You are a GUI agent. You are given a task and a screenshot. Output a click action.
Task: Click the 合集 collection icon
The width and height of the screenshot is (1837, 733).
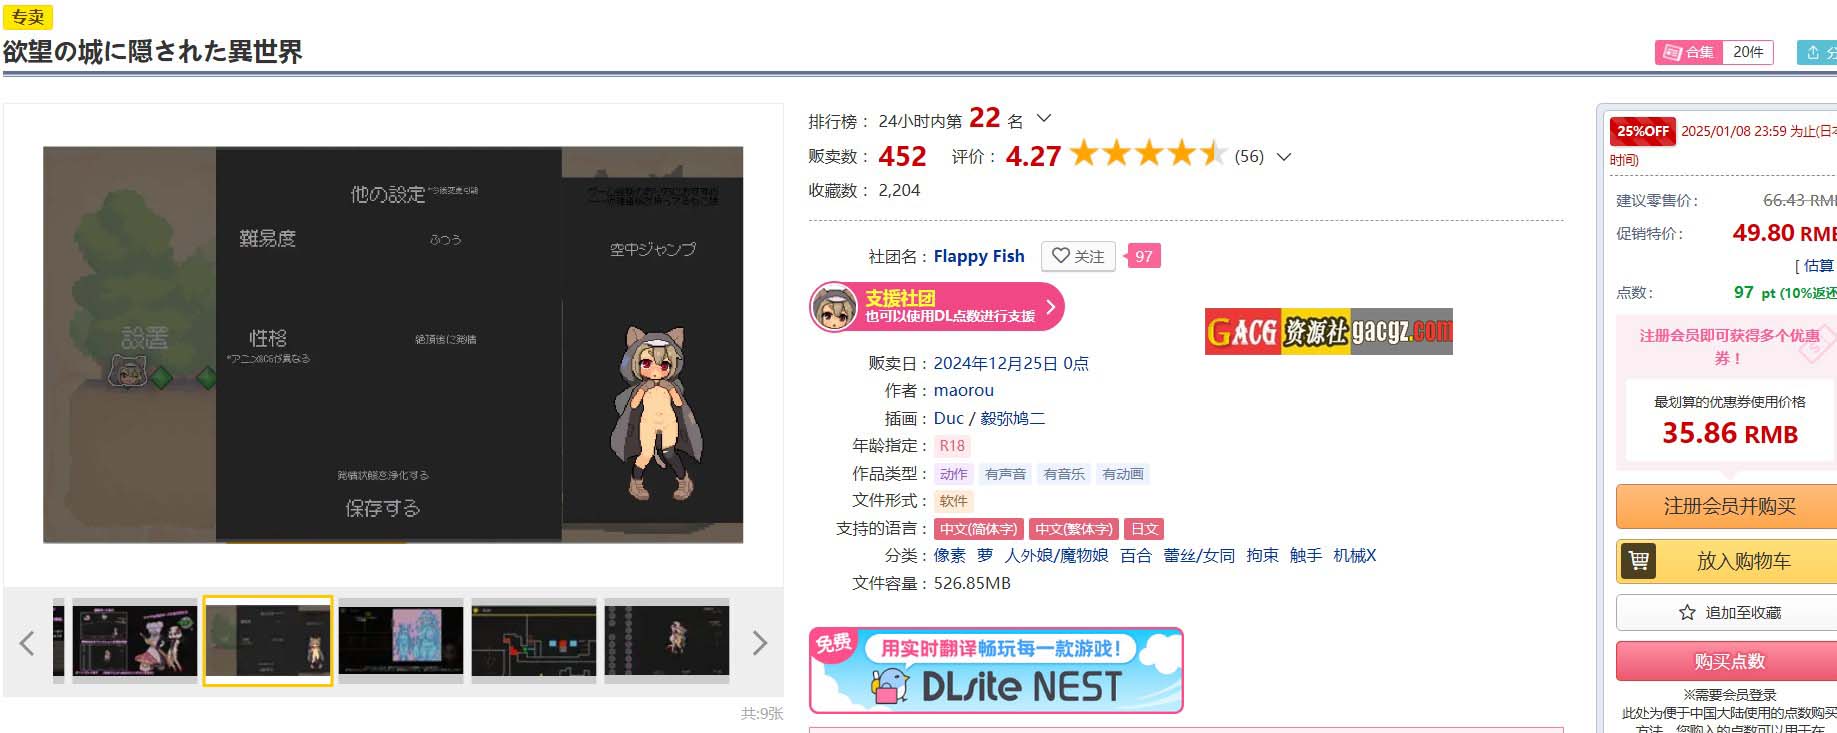(x=1671, y=52)
